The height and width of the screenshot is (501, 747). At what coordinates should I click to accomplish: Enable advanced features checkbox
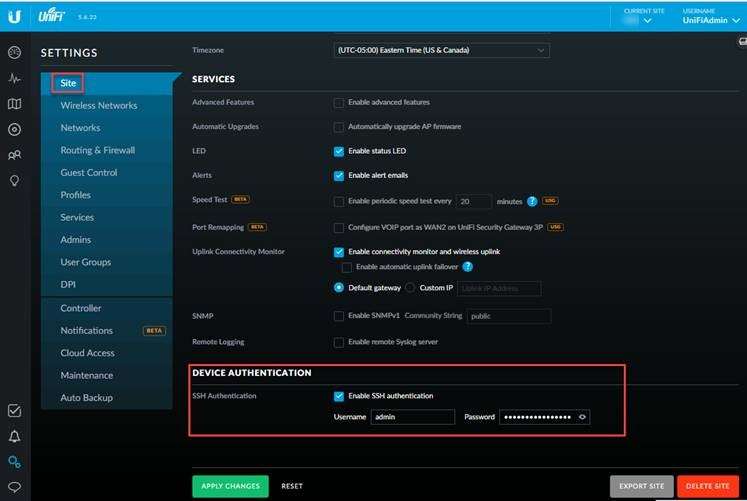(339, 102)
